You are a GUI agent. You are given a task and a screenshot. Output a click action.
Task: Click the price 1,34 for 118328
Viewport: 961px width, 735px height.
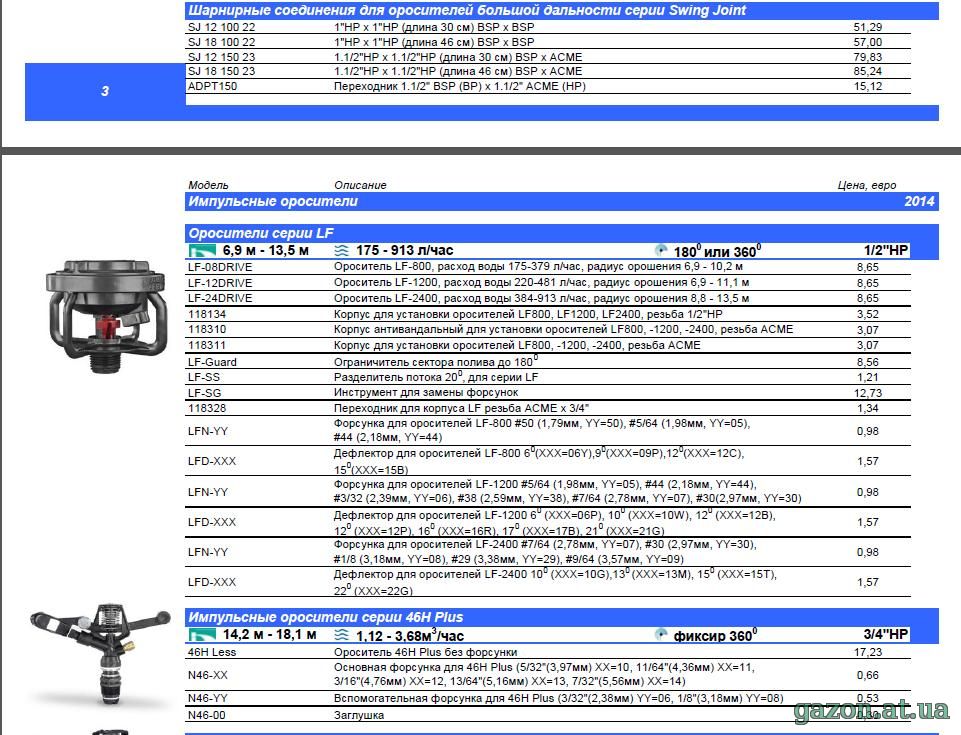pyautogui.click(x=868, y=408)
